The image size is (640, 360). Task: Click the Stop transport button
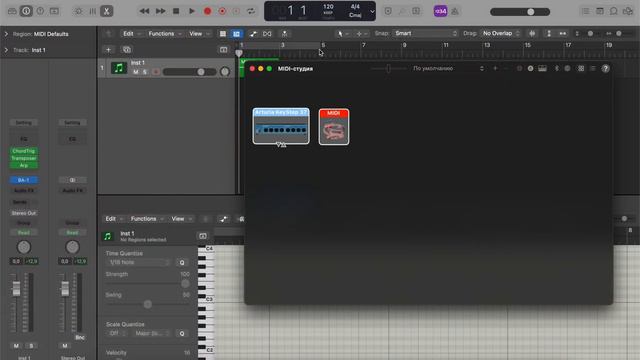[176, 11]
